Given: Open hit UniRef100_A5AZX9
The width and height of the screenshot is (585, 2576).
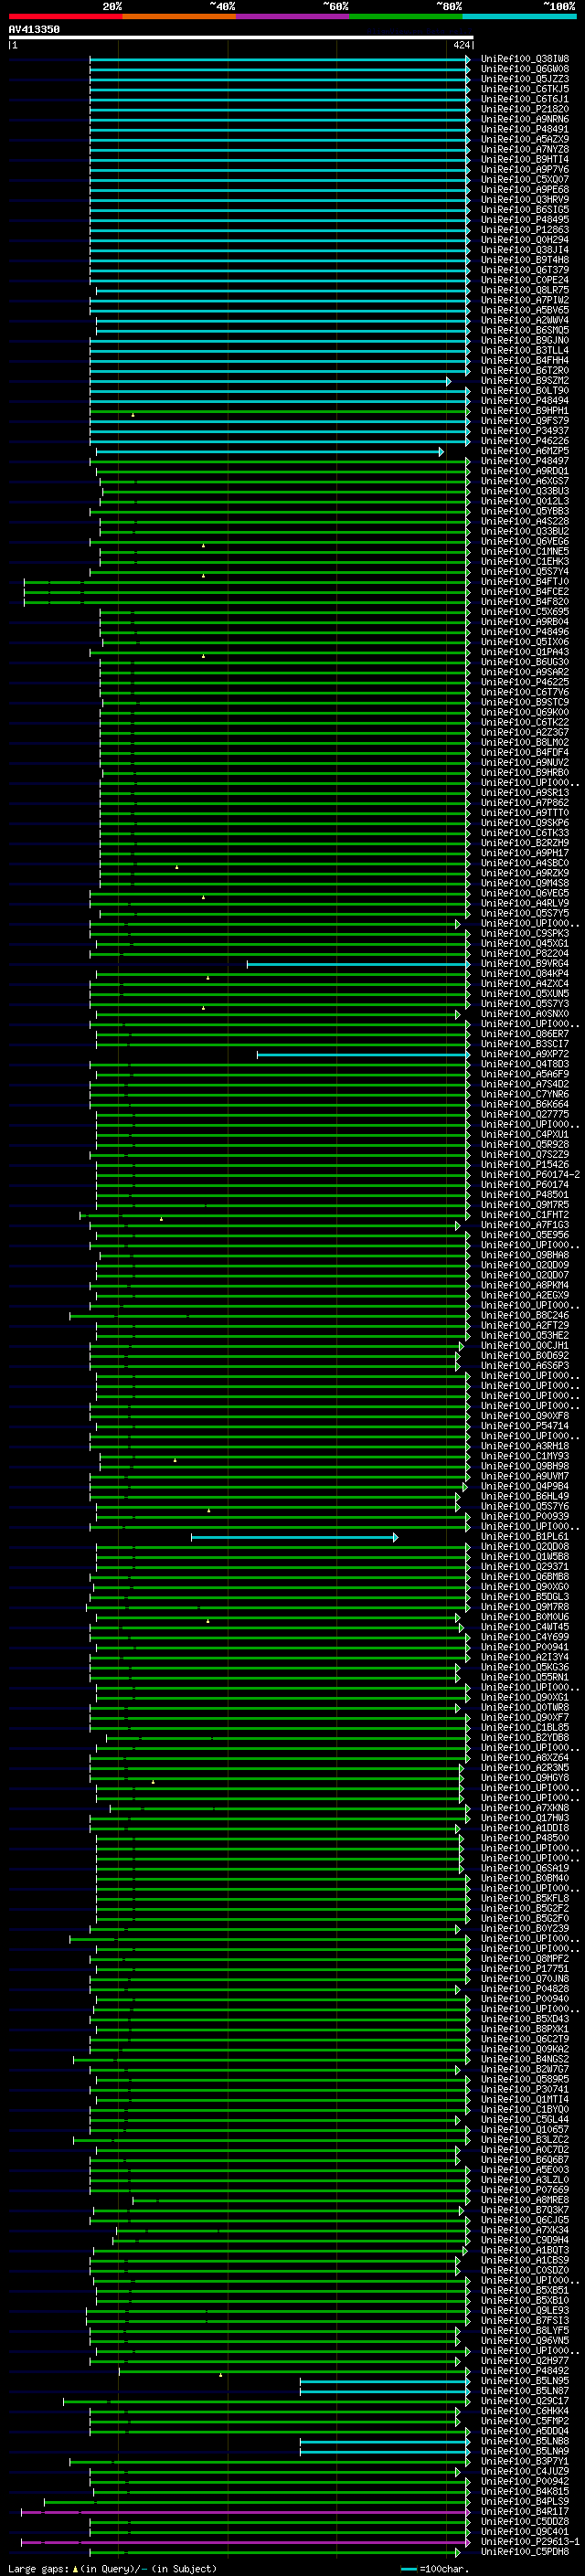Looking at the screenshot, I should (525, 139).
